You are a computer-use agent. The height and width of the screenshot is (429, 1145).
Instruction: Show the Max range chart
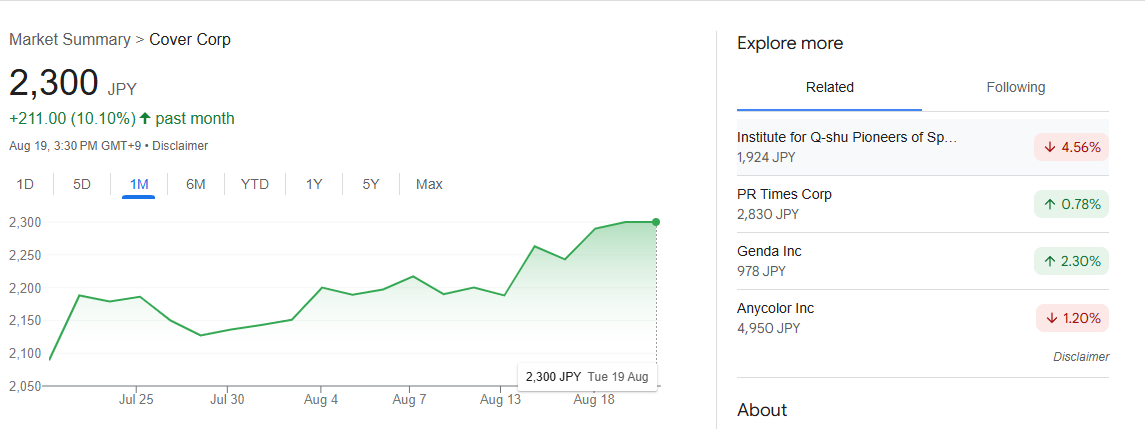(429, 184)
